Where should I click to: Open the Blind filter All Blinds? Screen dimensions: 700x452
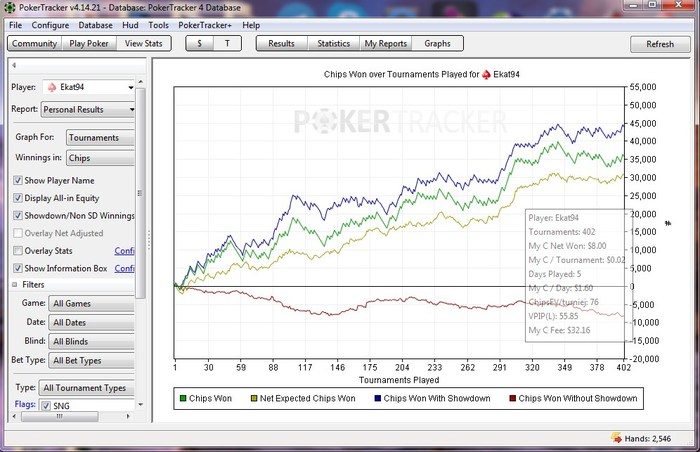pyautogui.click(x=92, y=342)
